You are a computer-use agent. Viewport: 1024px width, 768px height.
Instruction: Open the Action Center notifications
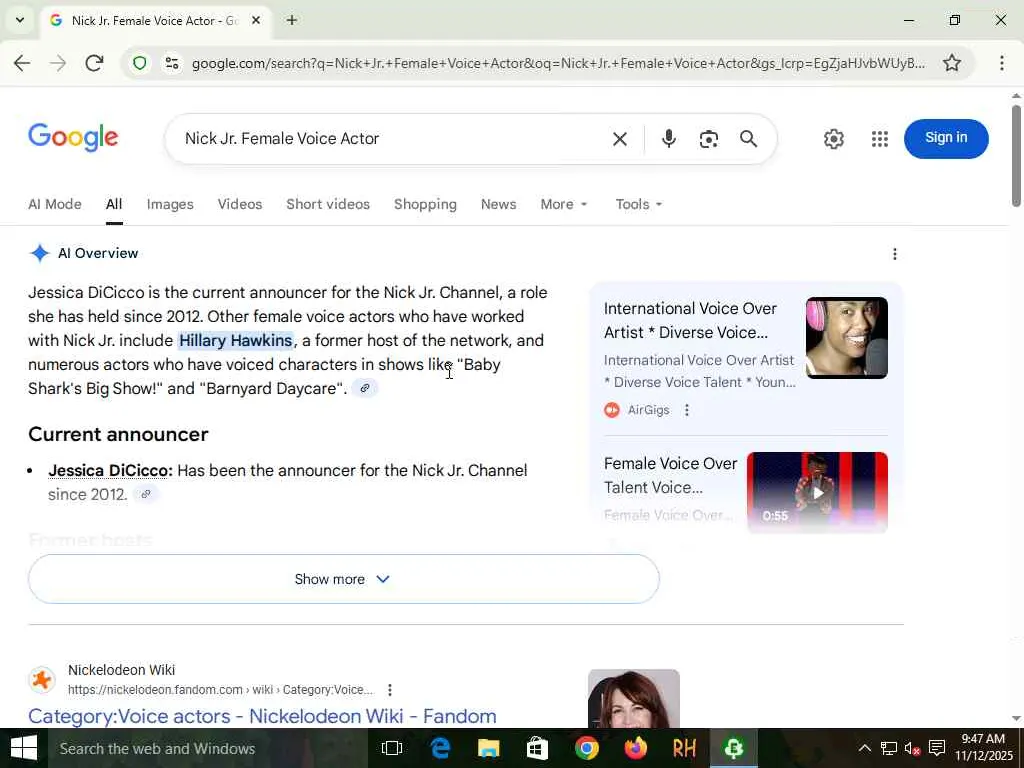[x=937, y=748]
